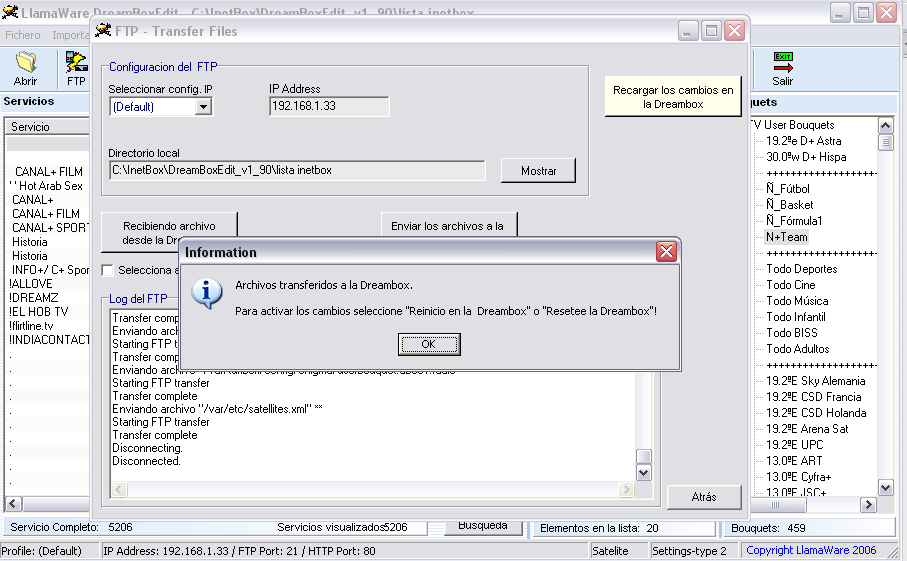Image resolution: width=907 pixels, height=561 pixels.
Task: Select the 19.2ºE CSD Francia bouquet
Action: point(813,397)
